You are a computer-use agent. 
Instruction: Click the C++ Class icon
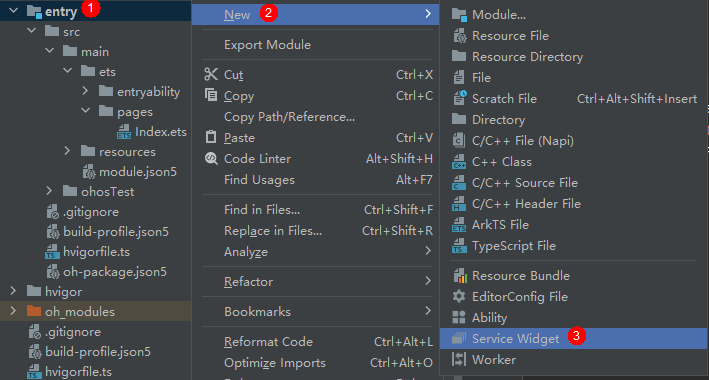pyautogui.click(x=459, y=162)
